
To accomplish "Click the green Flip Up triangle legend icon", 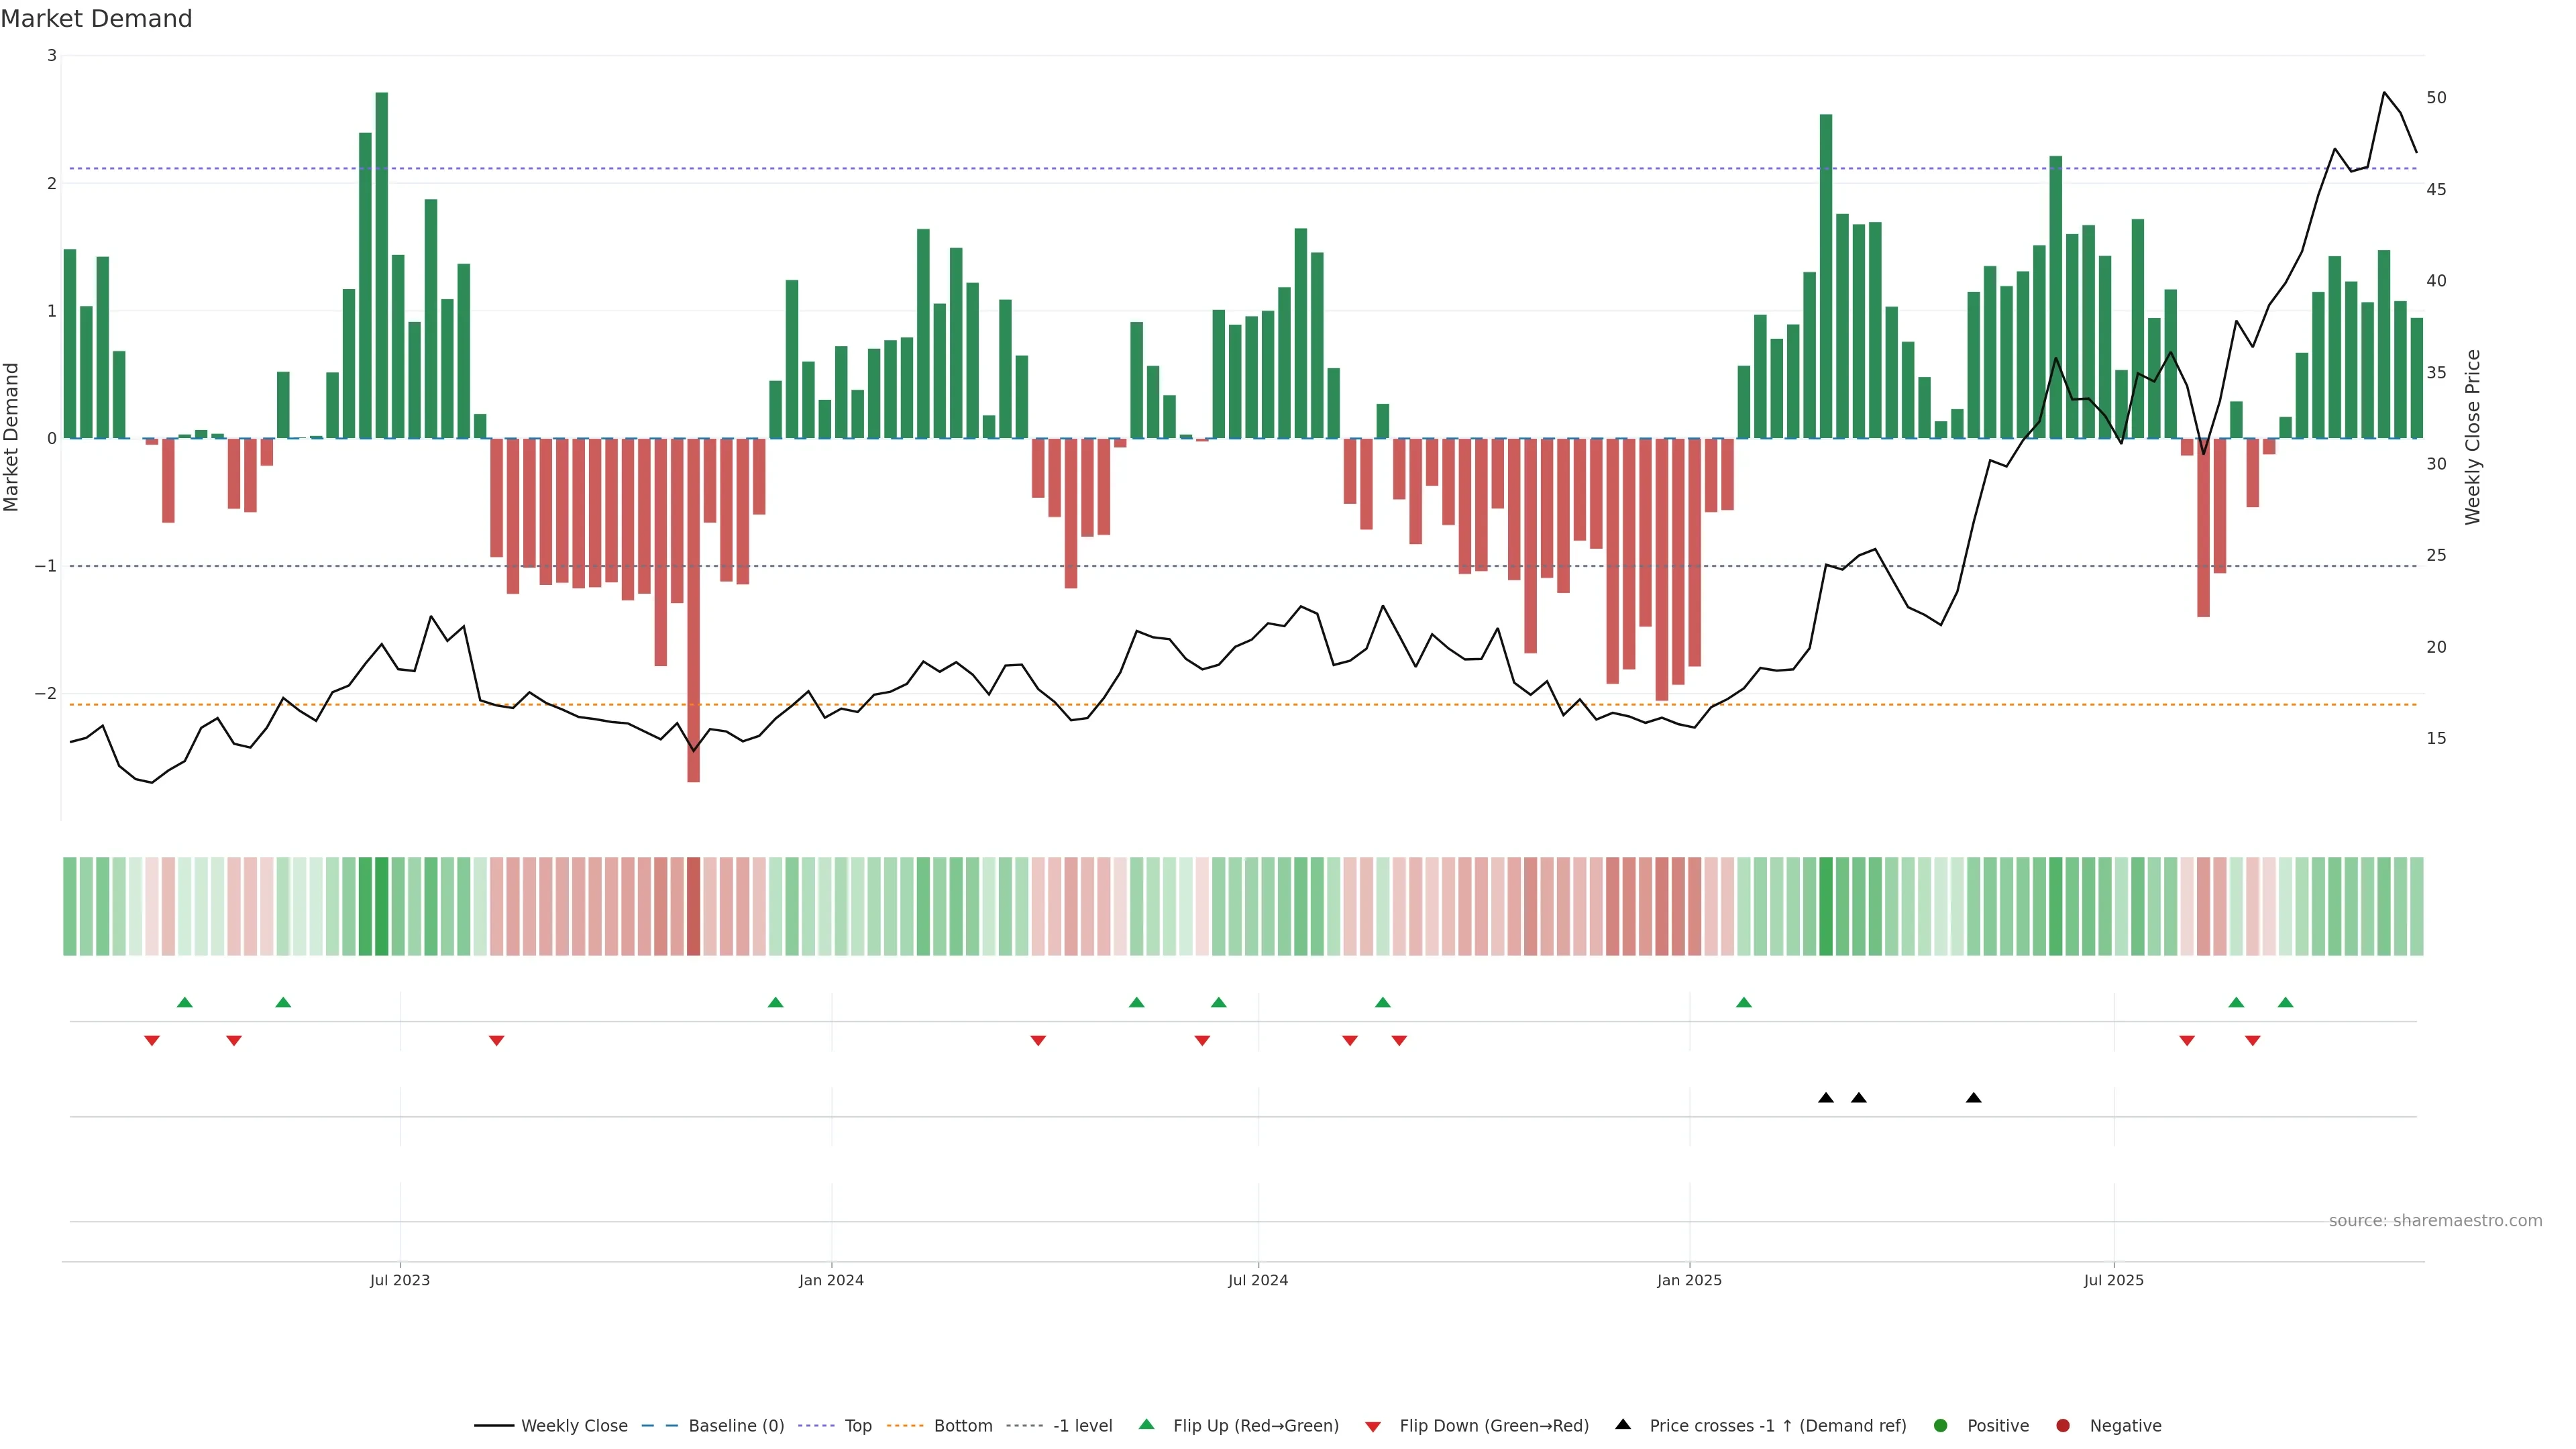I will (x=1146, y=1424).
